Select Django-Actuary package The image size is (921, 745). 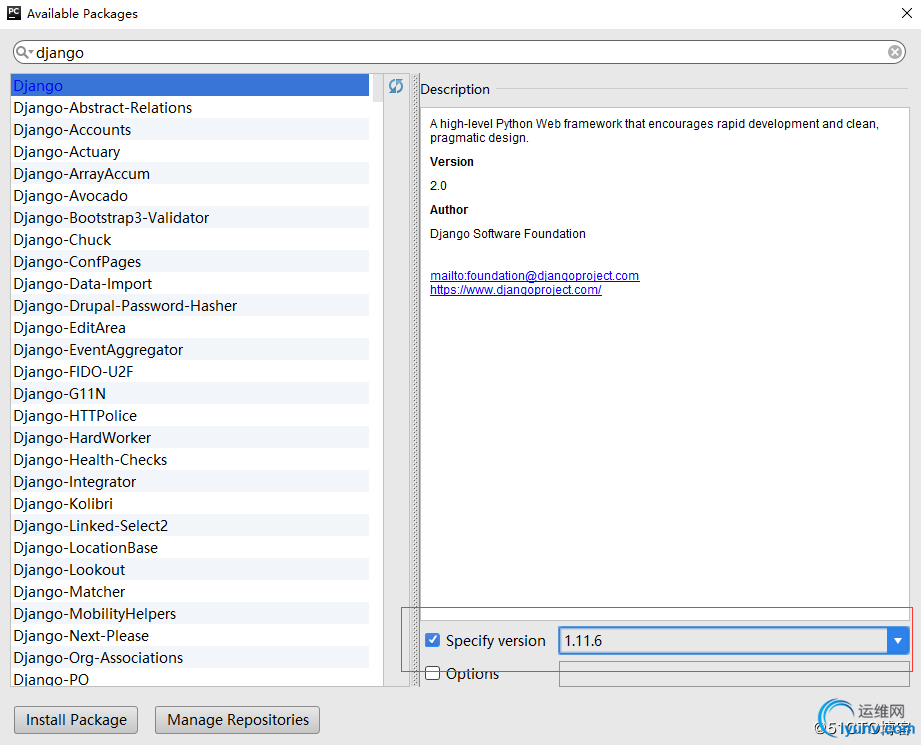pos(190,152)
